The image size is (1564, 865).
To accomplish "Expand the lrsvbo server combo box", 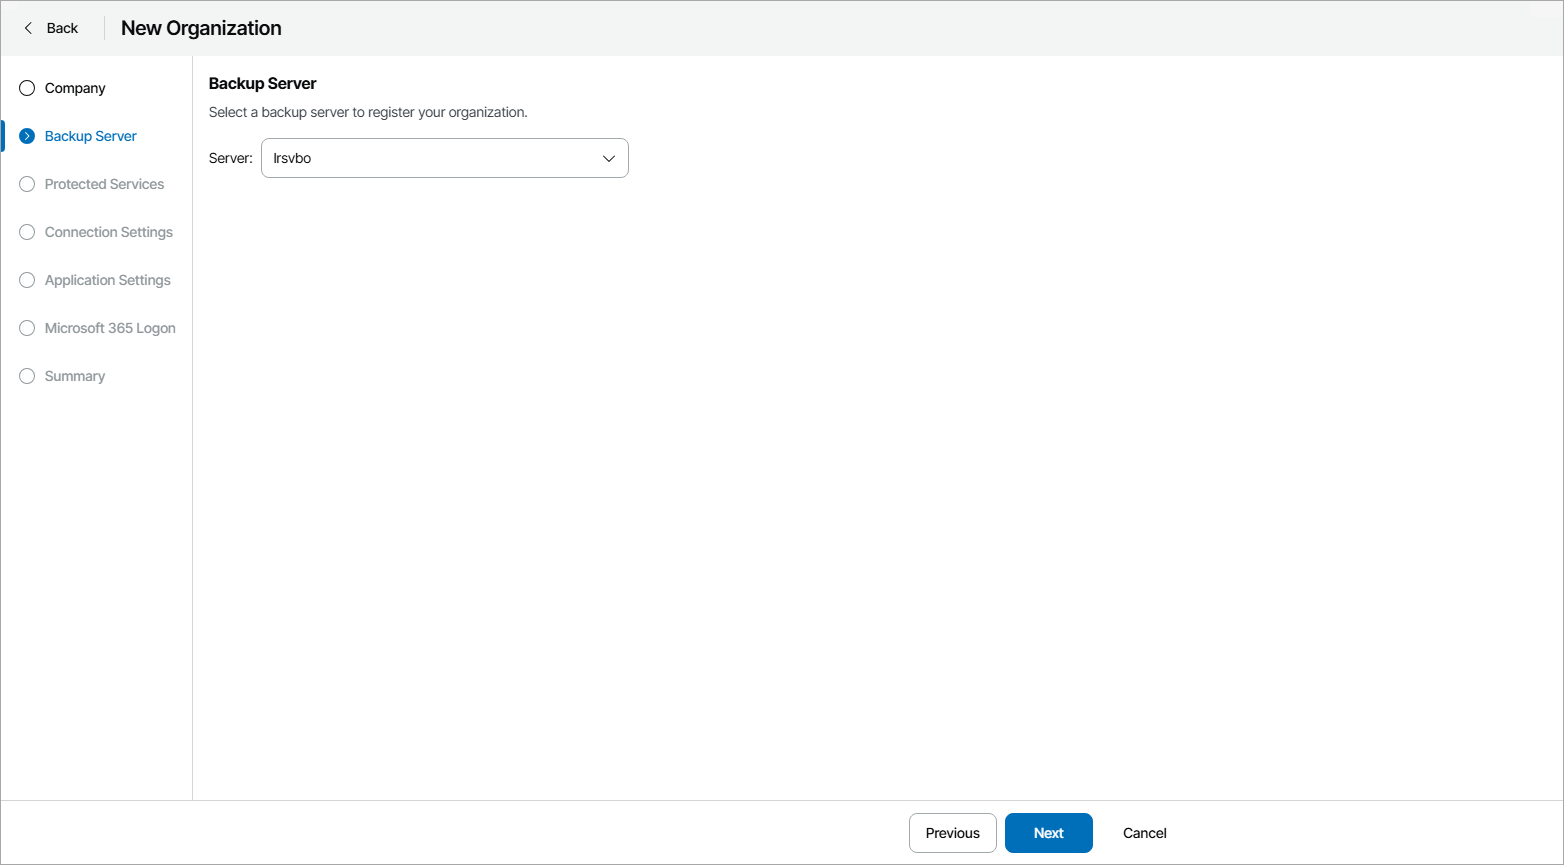I will coord(444,158).
